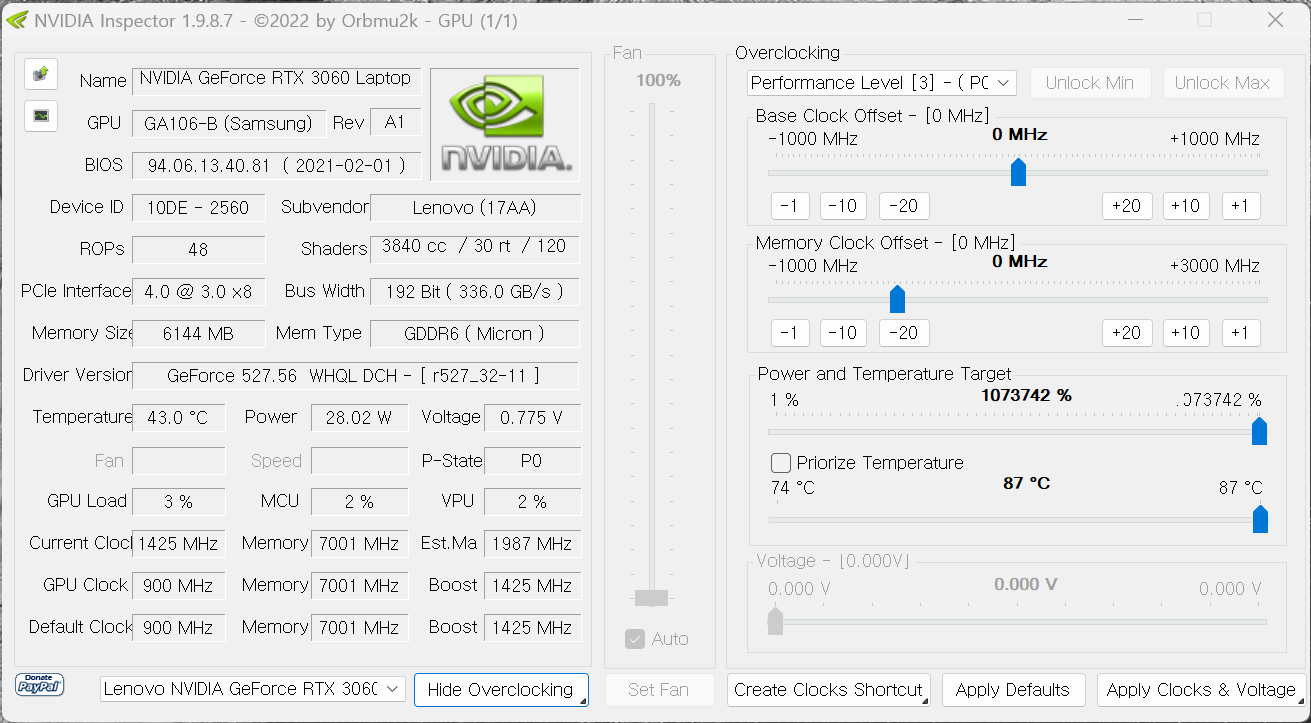Toggle the Priorize Temperature checkbox

[x=781, y=463]
